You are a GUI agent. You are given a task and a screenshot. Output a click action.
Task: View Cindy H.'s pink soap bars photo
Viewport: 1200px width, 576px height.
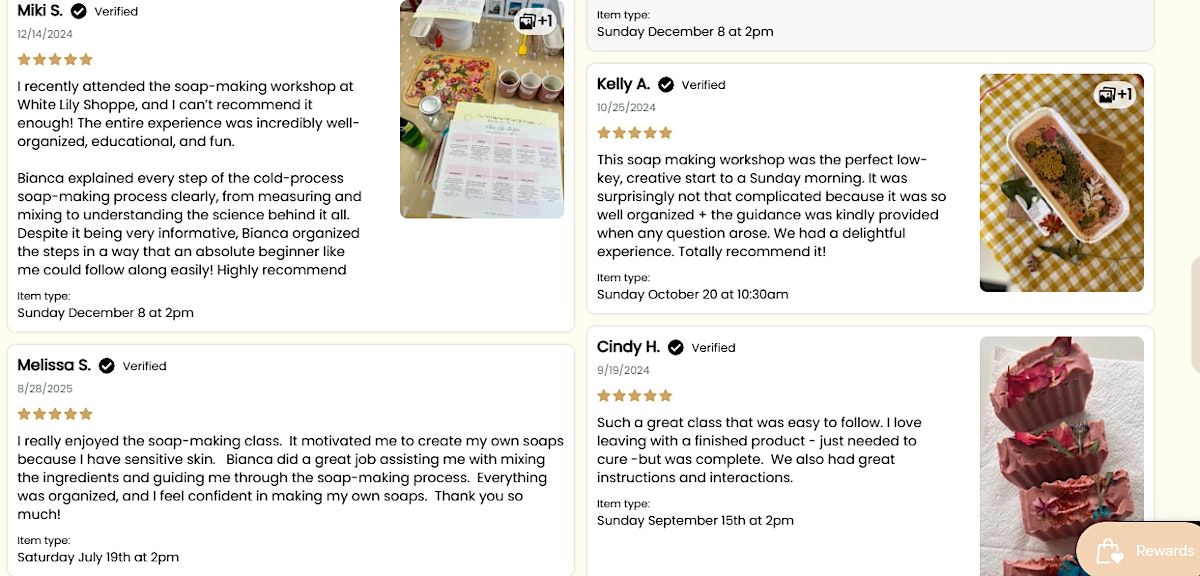pyautogui.click(x=1061, y=455)
